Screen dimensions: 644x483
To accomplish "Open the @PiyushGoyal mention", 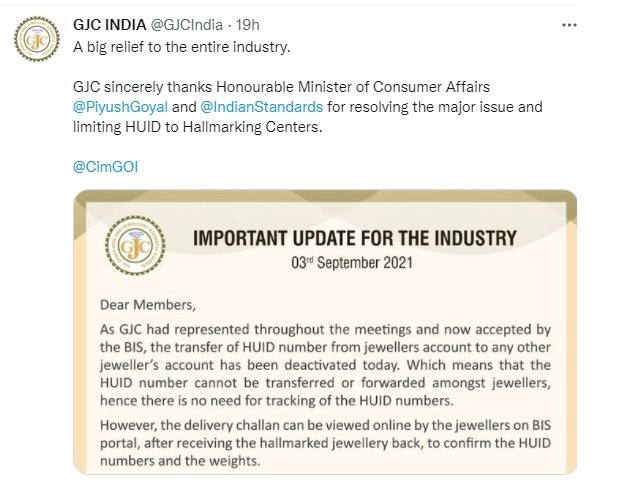I will [x=120, y=107].
